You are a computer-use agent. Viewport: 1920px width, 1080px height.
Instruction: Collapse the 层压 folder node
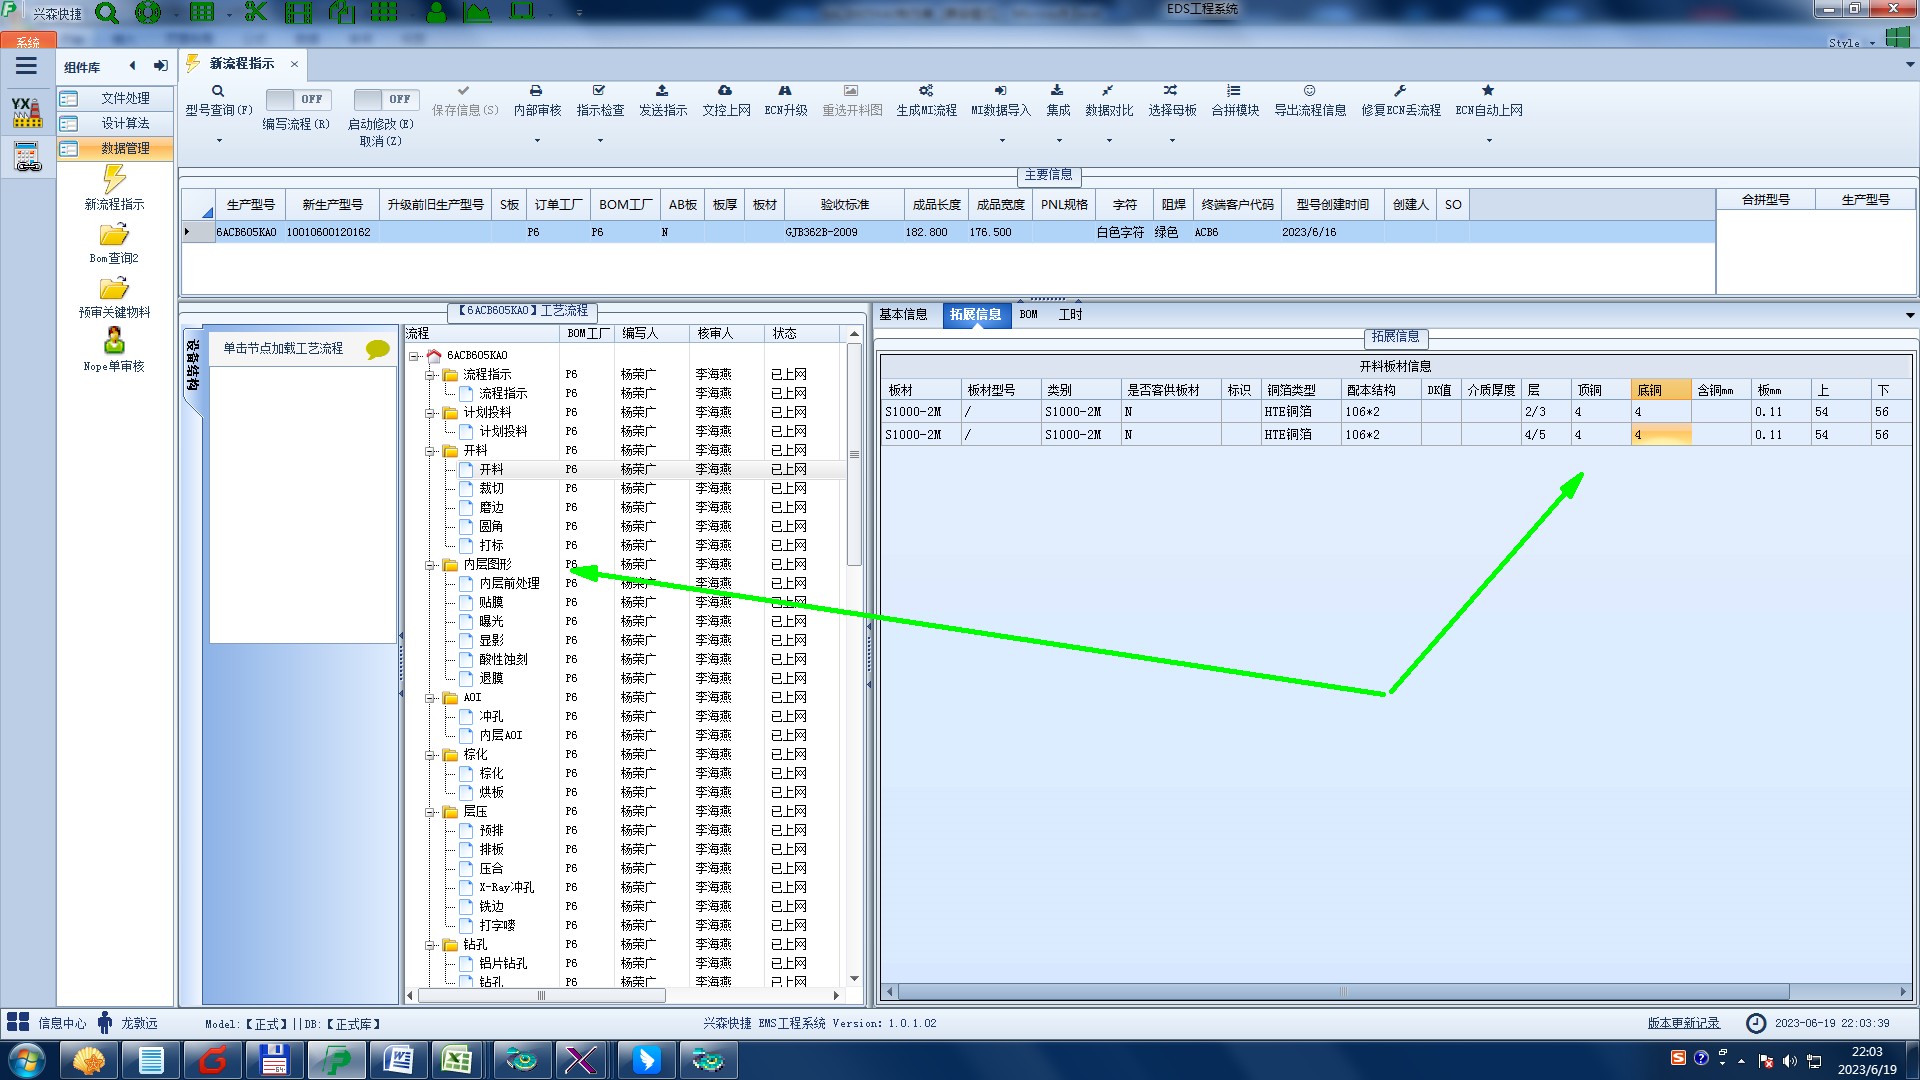coord(430,812)
